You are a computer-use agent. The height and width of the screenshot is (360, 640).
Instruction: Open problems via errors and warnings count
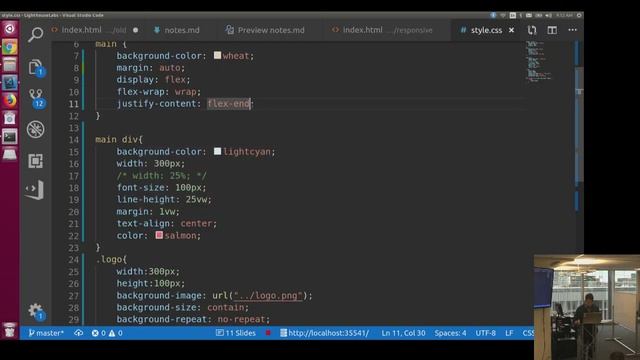107,333
